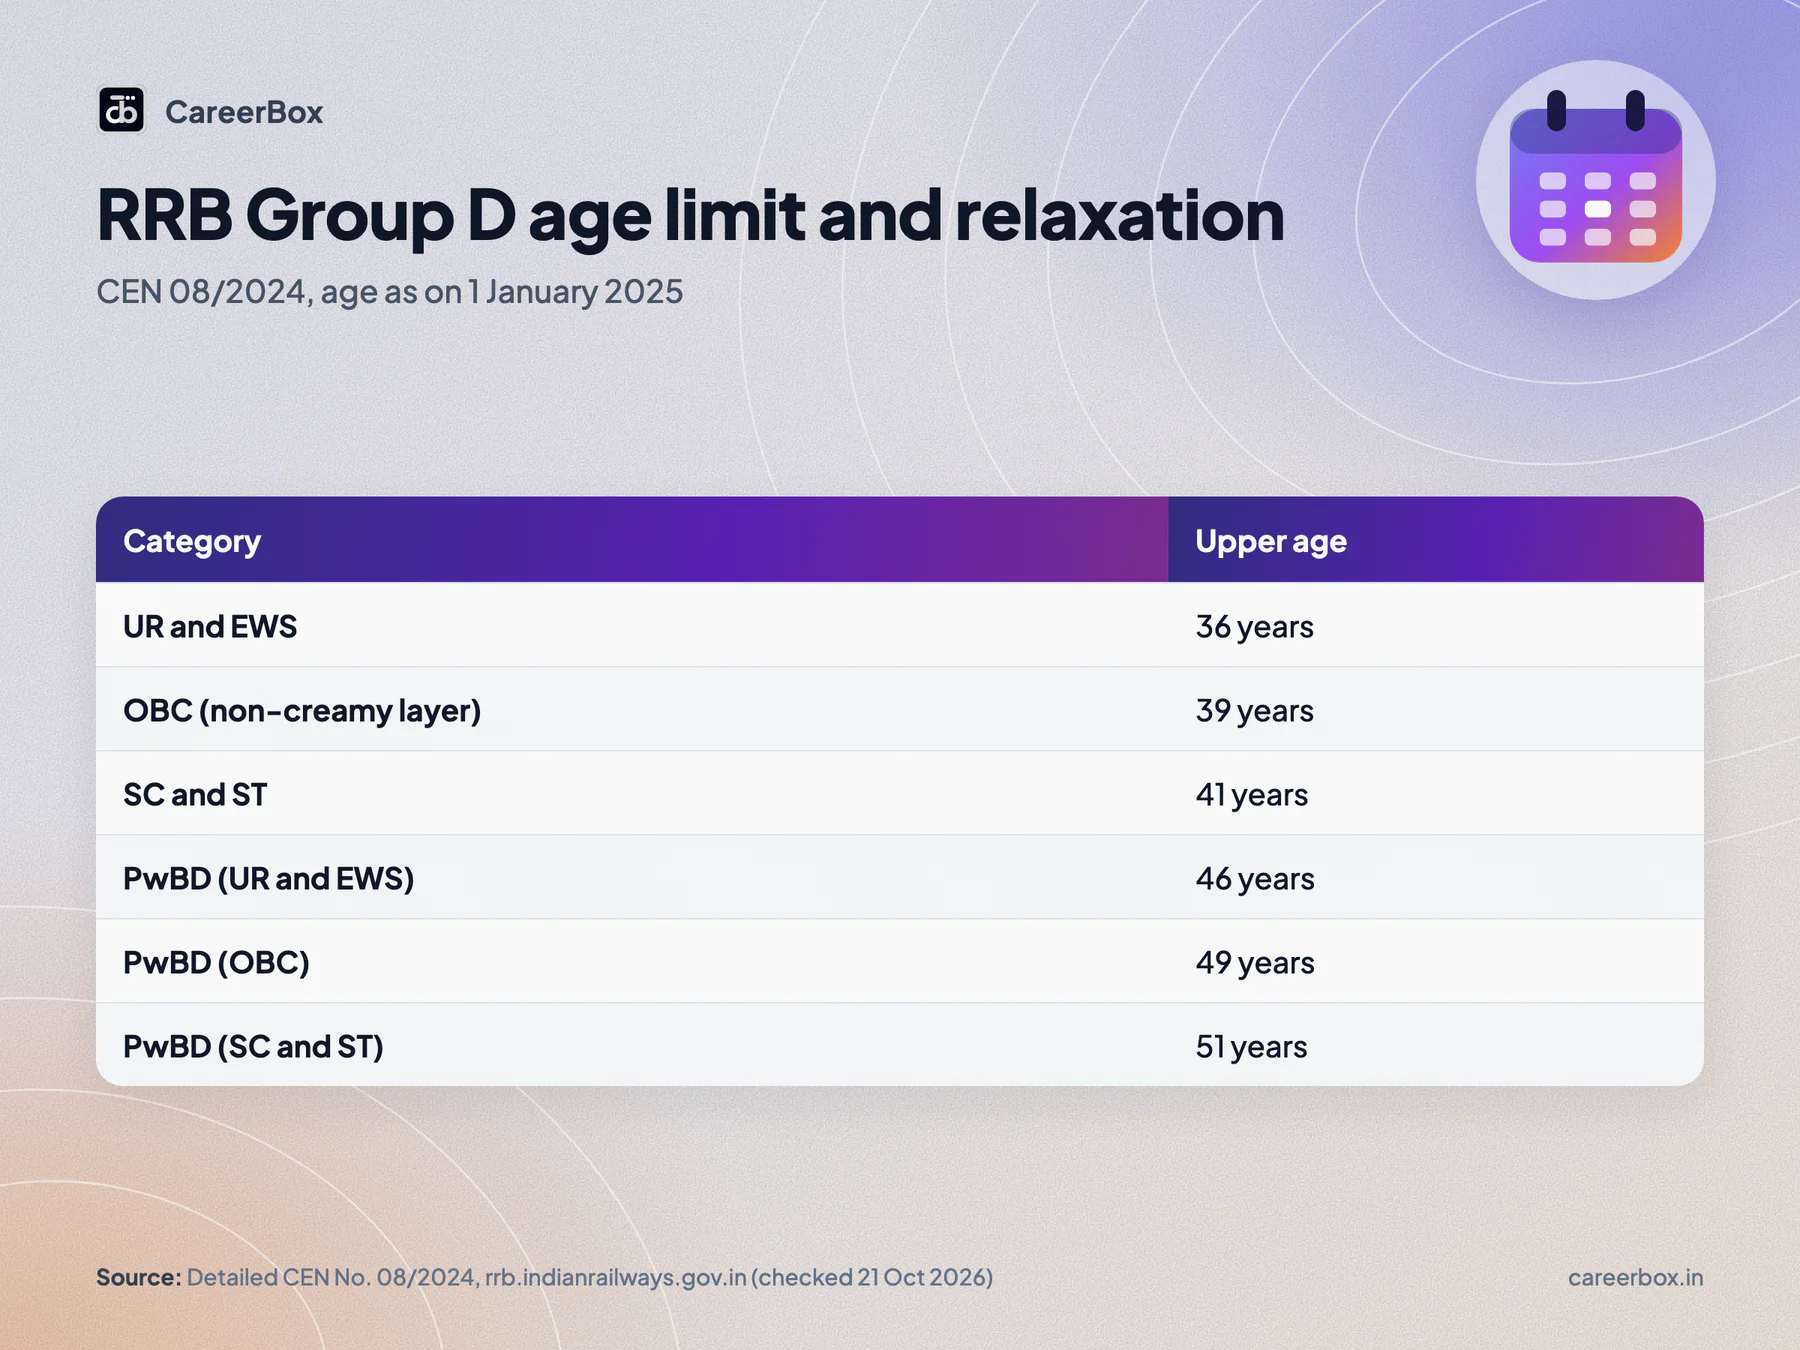Open the careerbox.in footer link

coord(1635,1277)
